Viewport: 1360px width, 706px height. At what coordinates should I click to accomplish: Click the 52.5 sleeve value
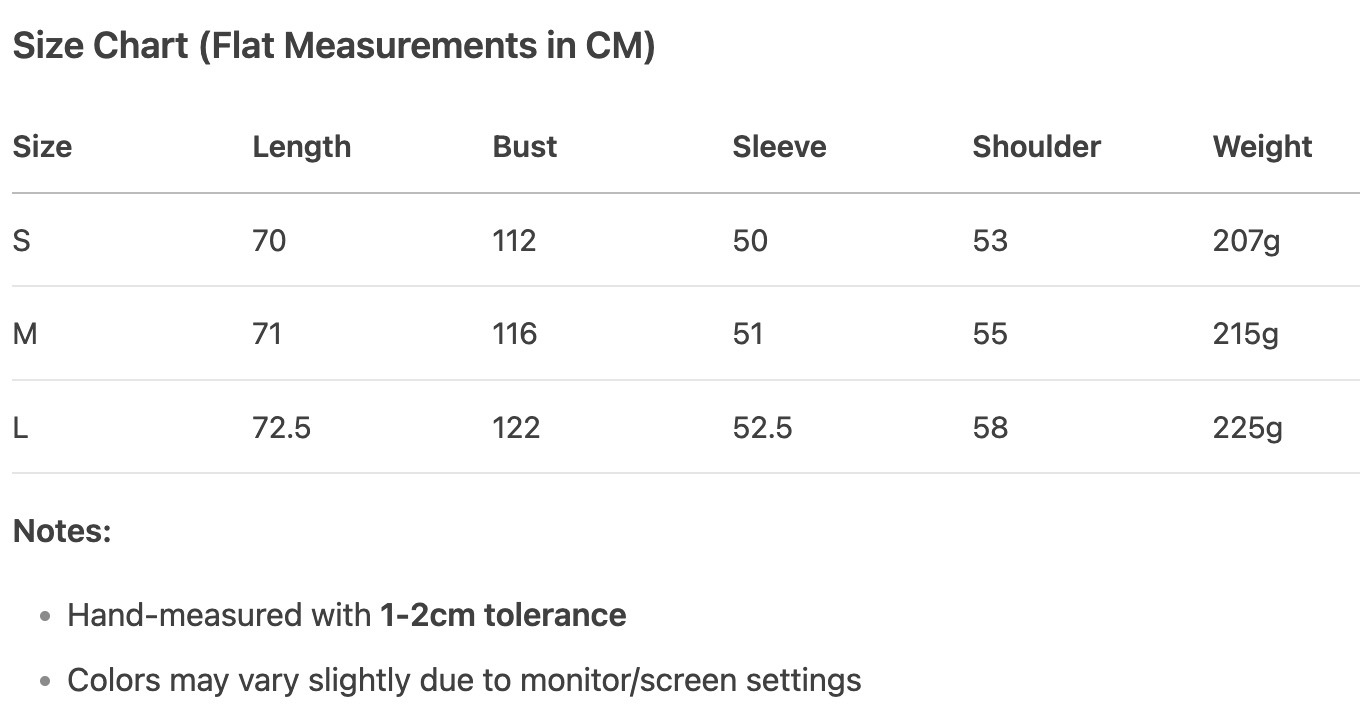(762, 428)
